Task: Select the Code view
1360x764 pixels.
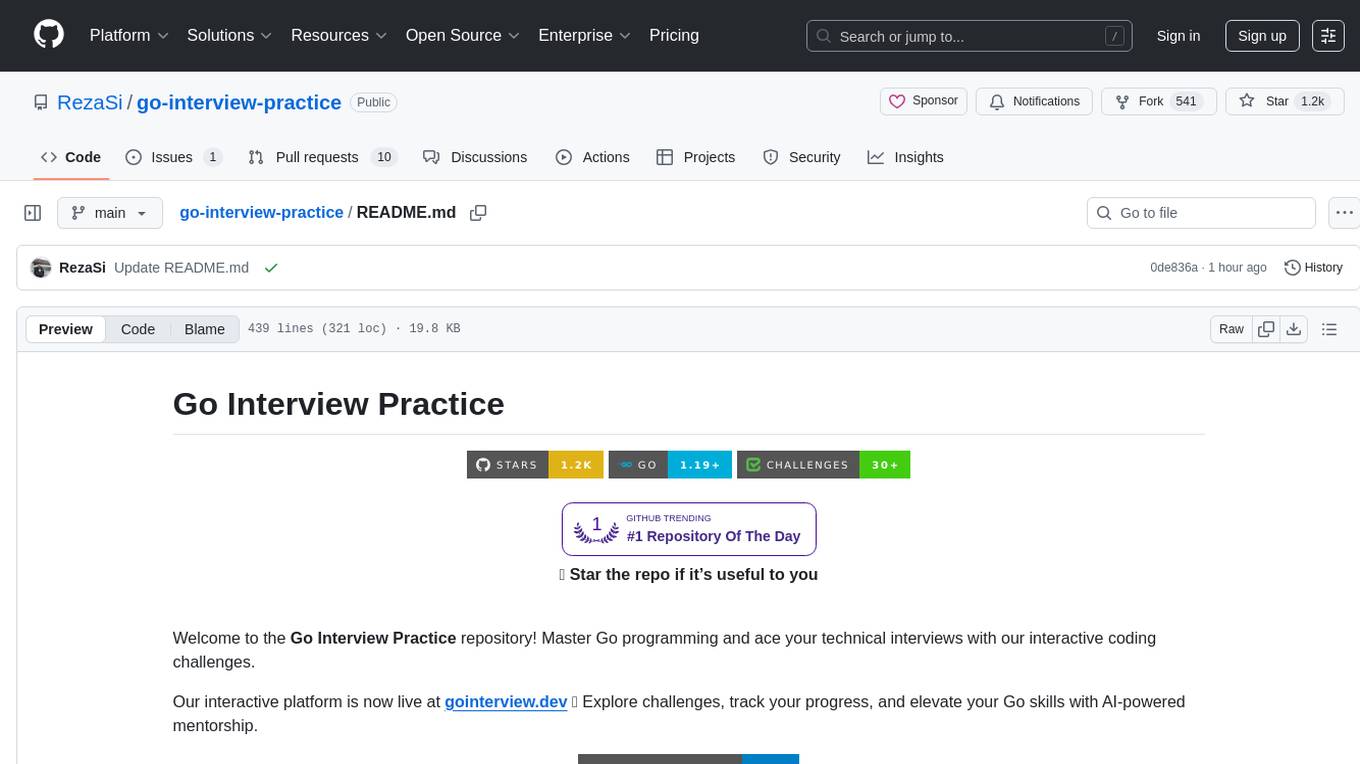Action: click(x=138, y=329)
